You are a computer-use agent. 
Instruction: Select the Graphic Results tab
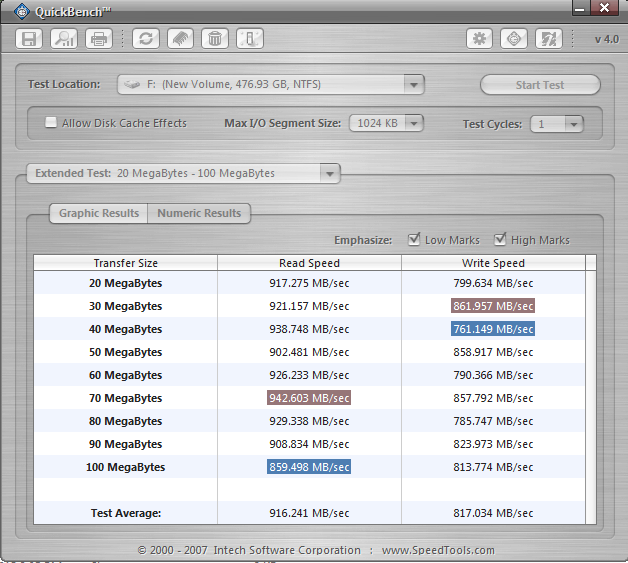98,213
